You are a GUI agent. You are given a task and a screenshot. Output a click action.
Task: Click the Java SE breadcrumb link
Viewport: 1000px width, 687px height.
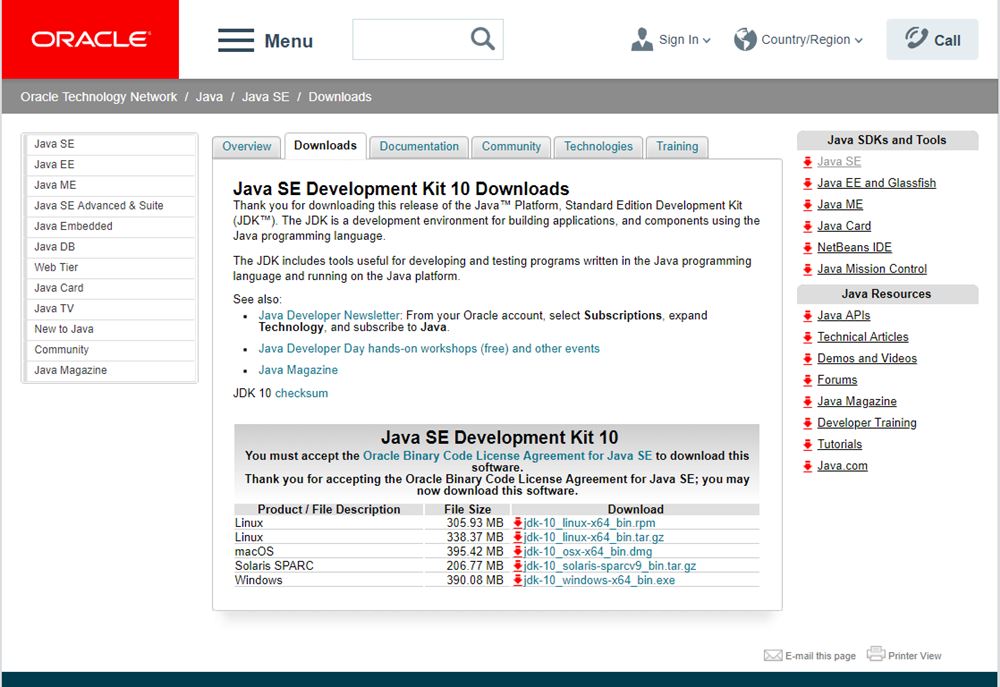265,97
